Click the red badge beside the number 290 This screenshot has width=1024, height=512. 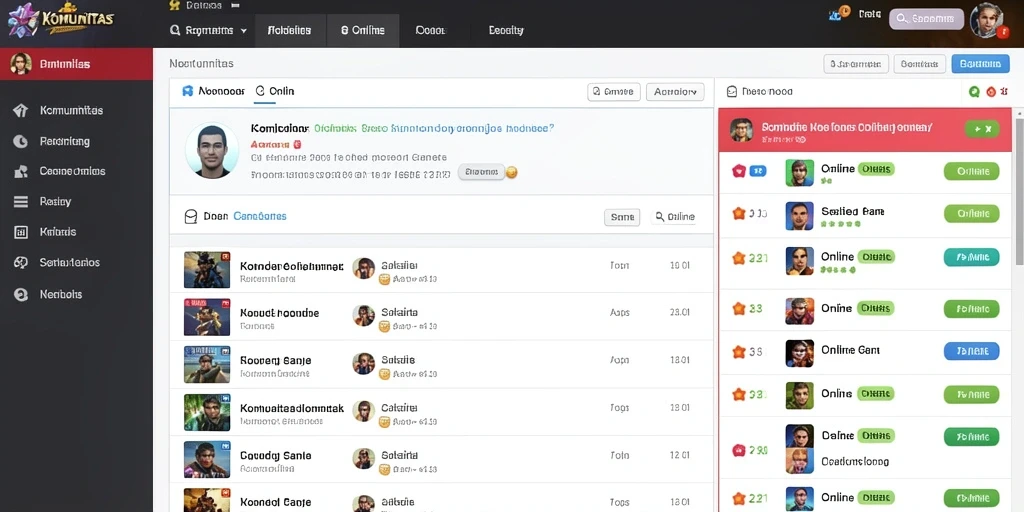tap(739, 450)
